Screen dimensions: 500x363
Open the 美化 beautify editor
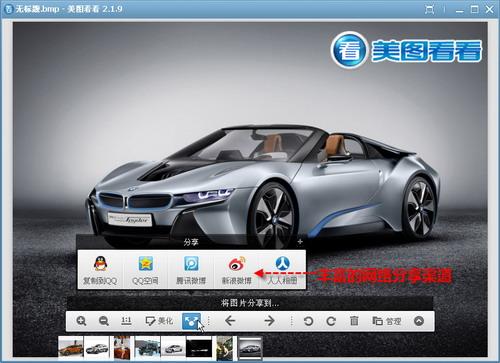coord(159,321)
